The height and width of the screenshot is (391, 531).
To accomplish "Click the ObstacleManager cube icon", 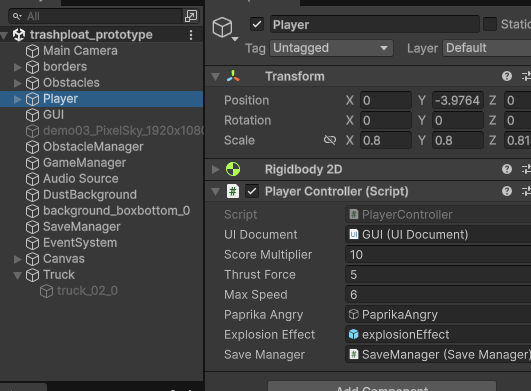I will tap(33, 147).
